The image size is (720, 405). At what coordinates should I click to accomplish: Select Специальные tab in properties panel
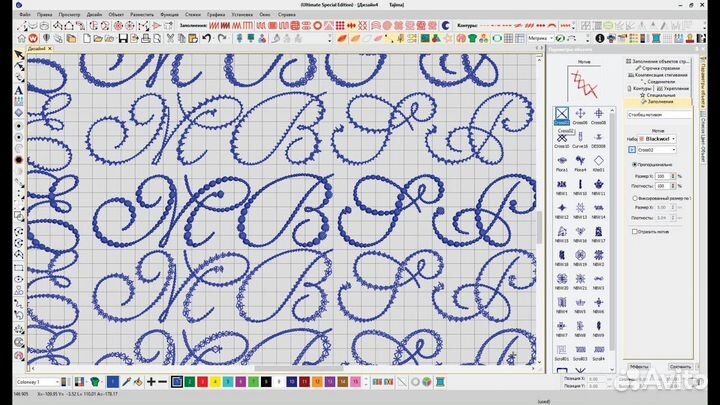658,95
